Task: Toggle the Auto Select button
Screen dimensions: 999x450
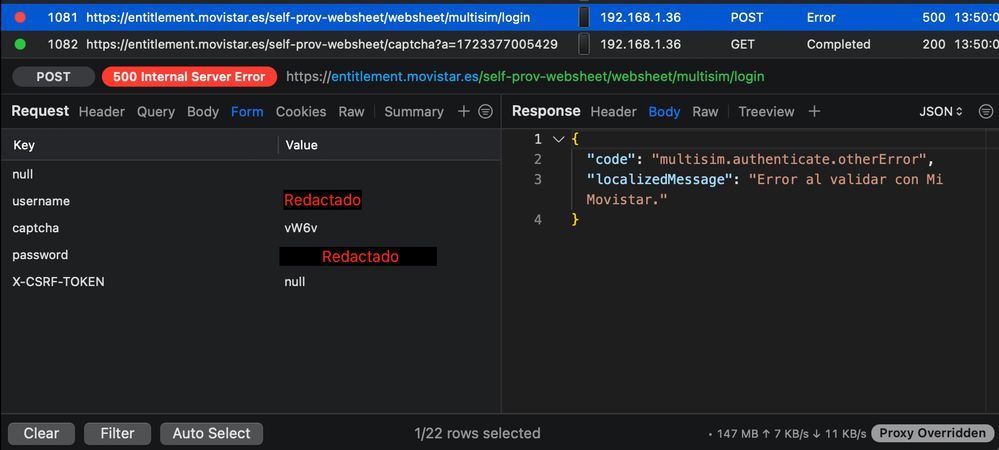Action: click(x=211, y=433)
